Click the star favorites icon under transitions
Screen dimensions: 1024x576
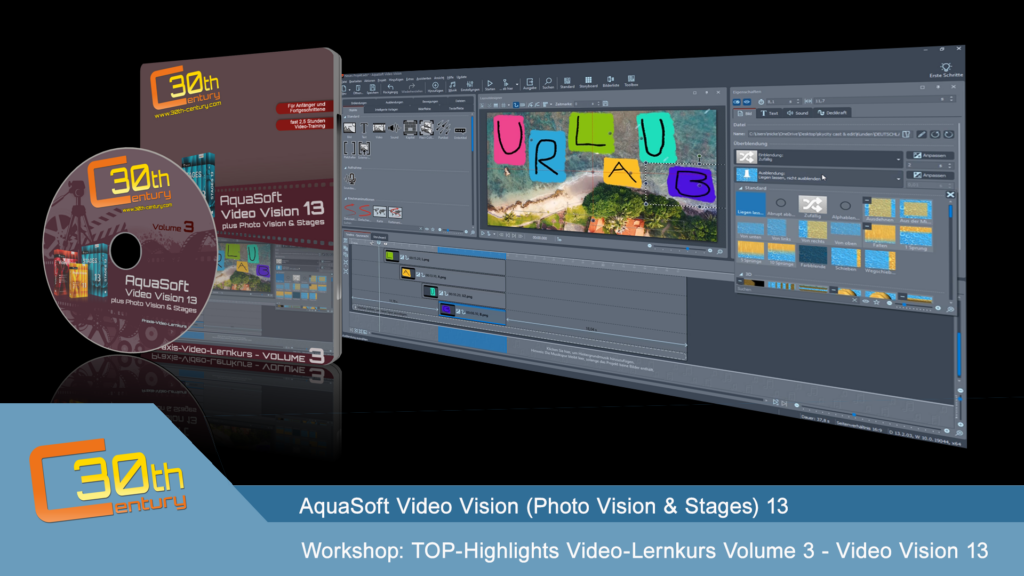coord(876,302)
